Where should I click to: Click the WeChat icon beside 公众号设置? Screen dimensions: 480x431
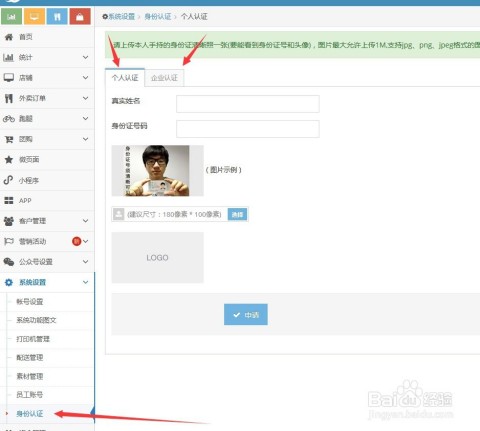9,262
